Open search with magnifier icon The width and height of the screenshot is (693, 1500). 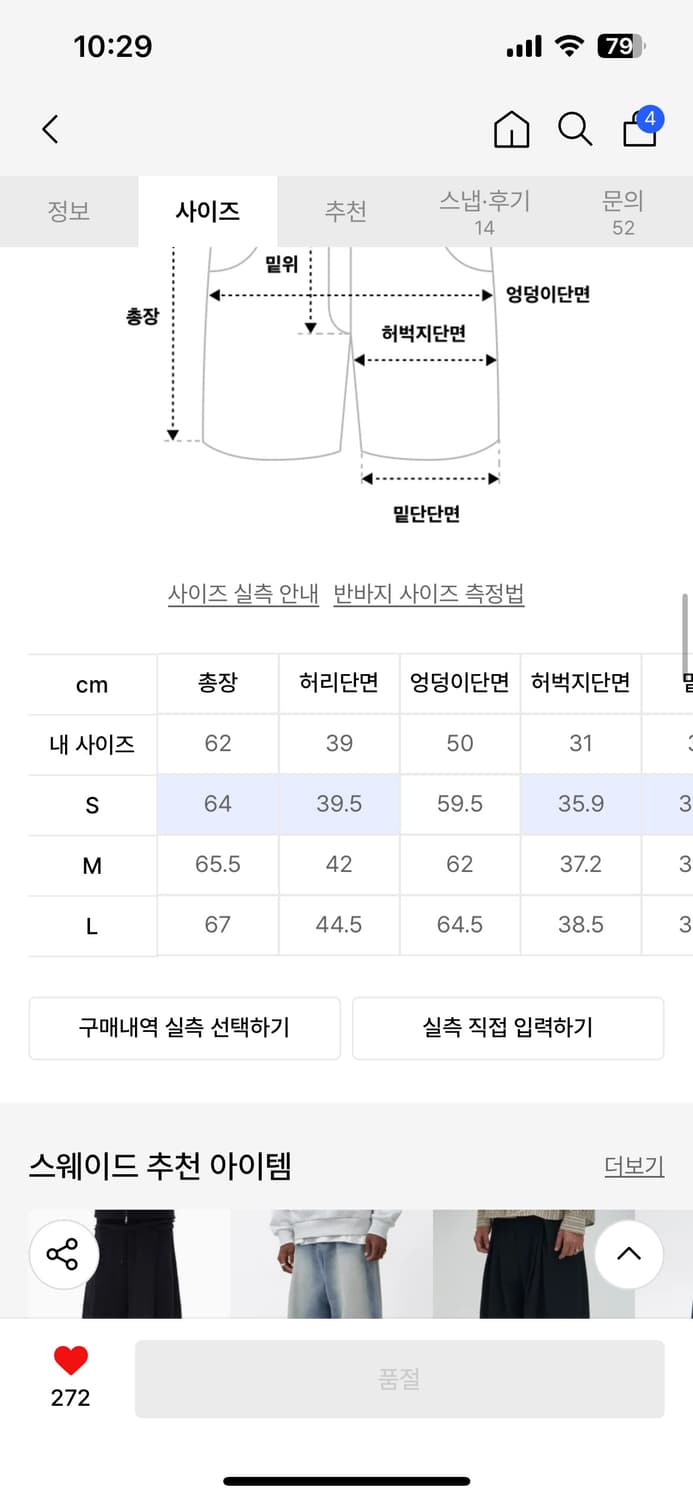(575, 129)
